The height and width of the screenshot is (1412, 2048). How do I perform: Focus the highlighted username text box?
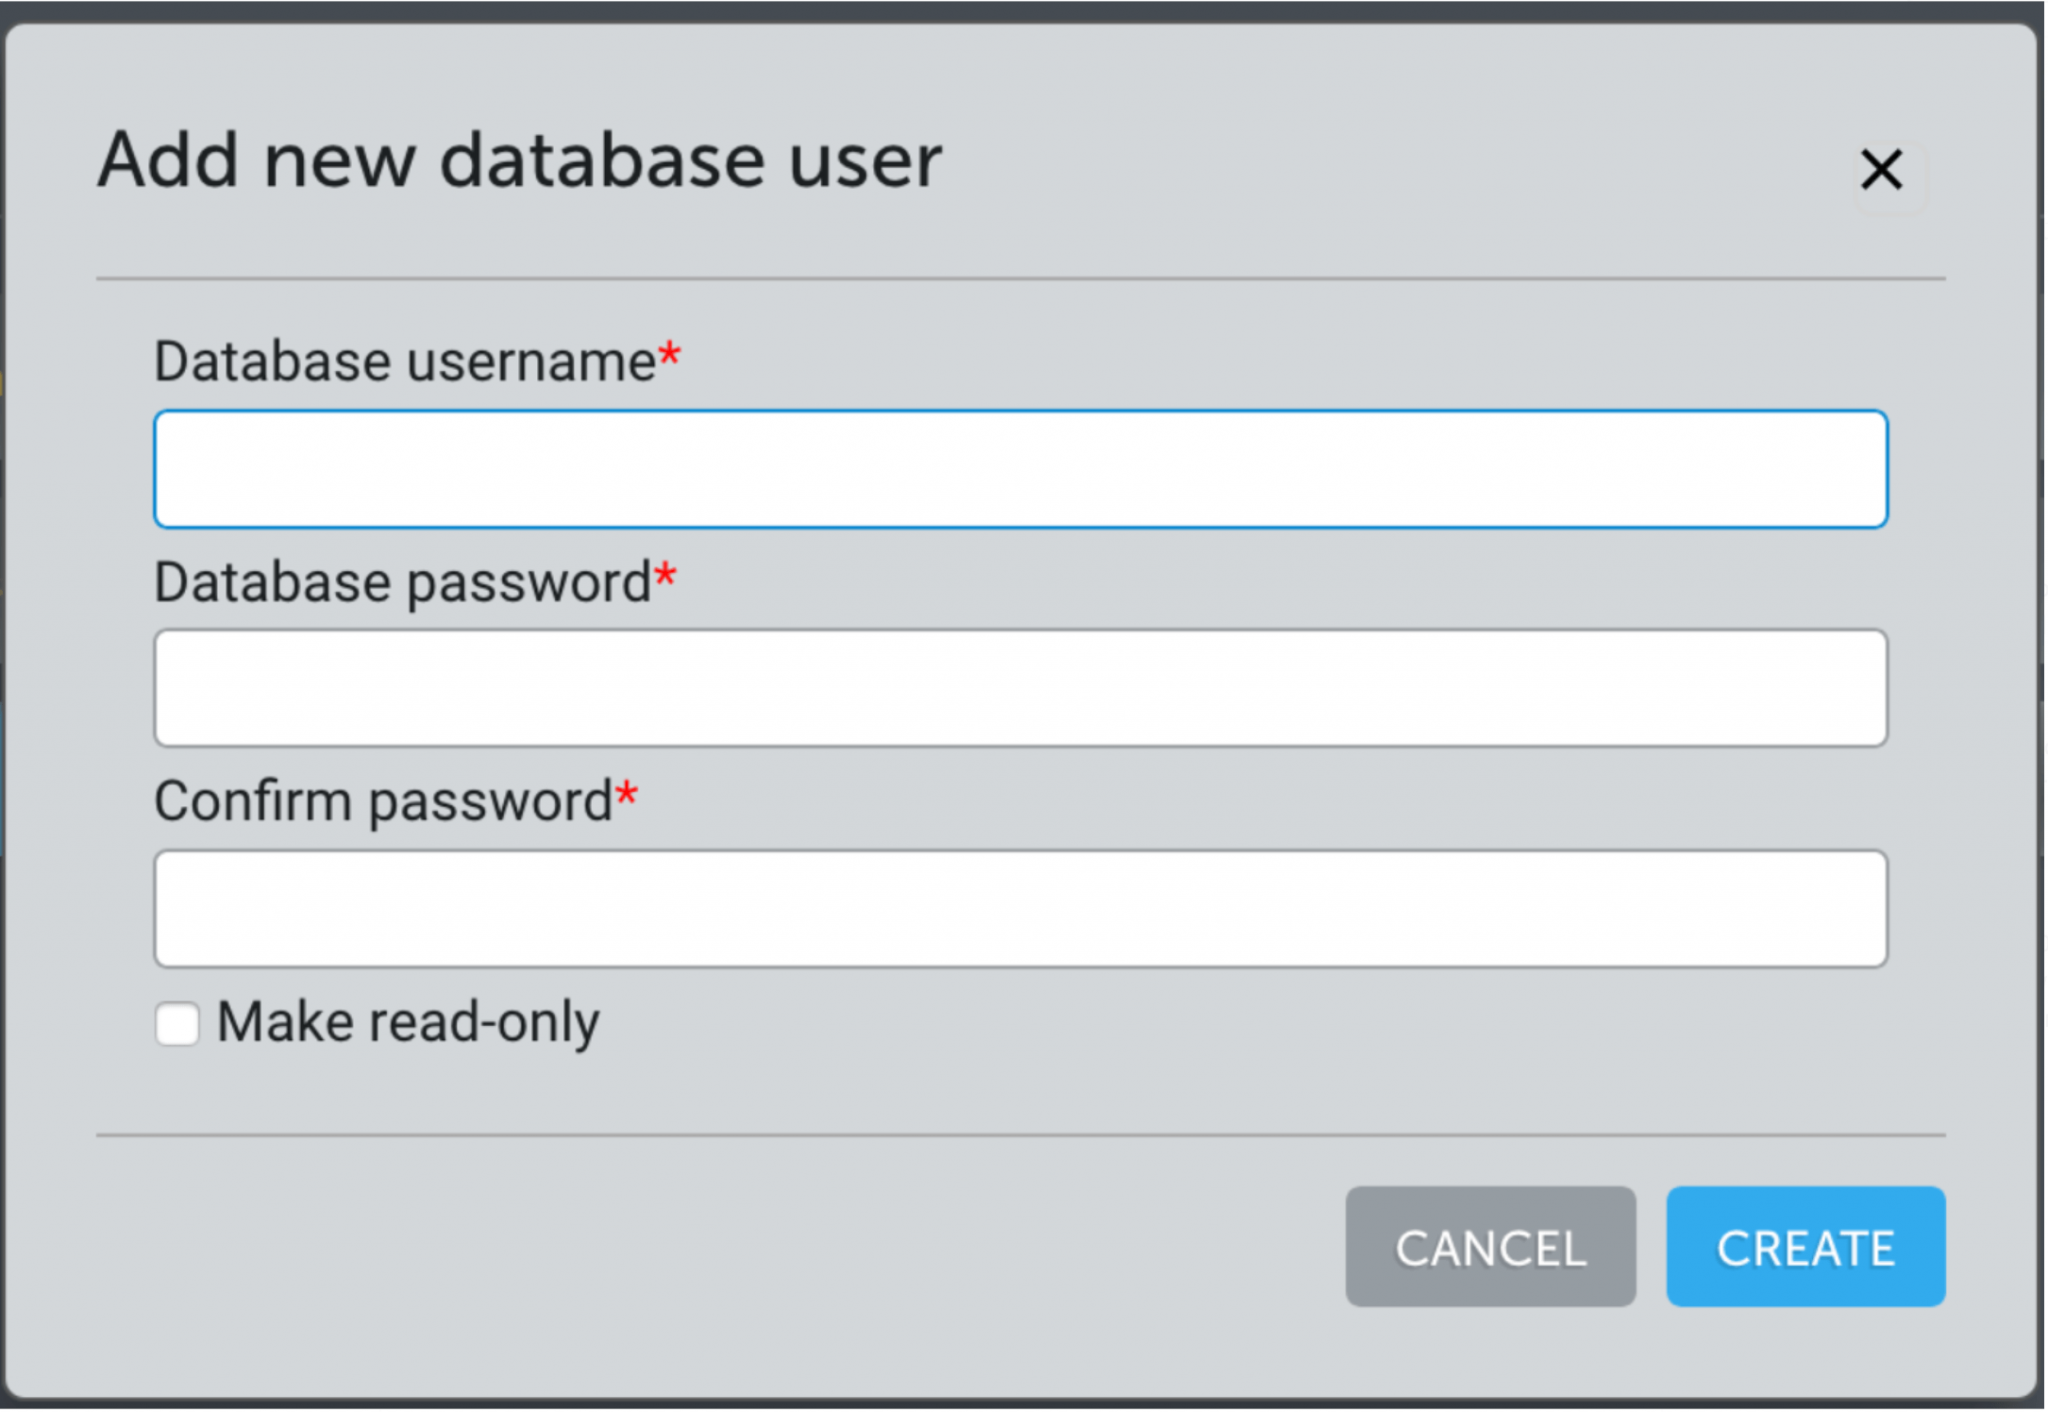(x=1020, y=468)
